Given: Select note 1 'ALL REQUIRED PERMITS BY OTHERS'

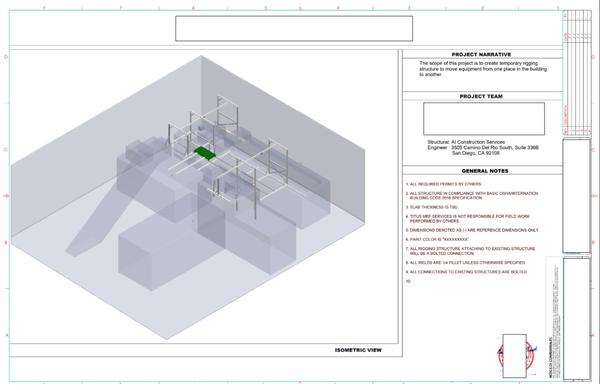Looking at the screenshot, I should coord(443,184).
